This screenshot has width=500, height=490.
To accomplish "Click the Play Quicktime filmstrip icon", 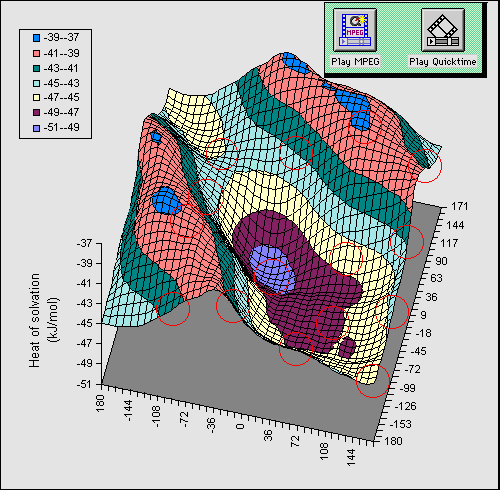I will coord(443,30).
